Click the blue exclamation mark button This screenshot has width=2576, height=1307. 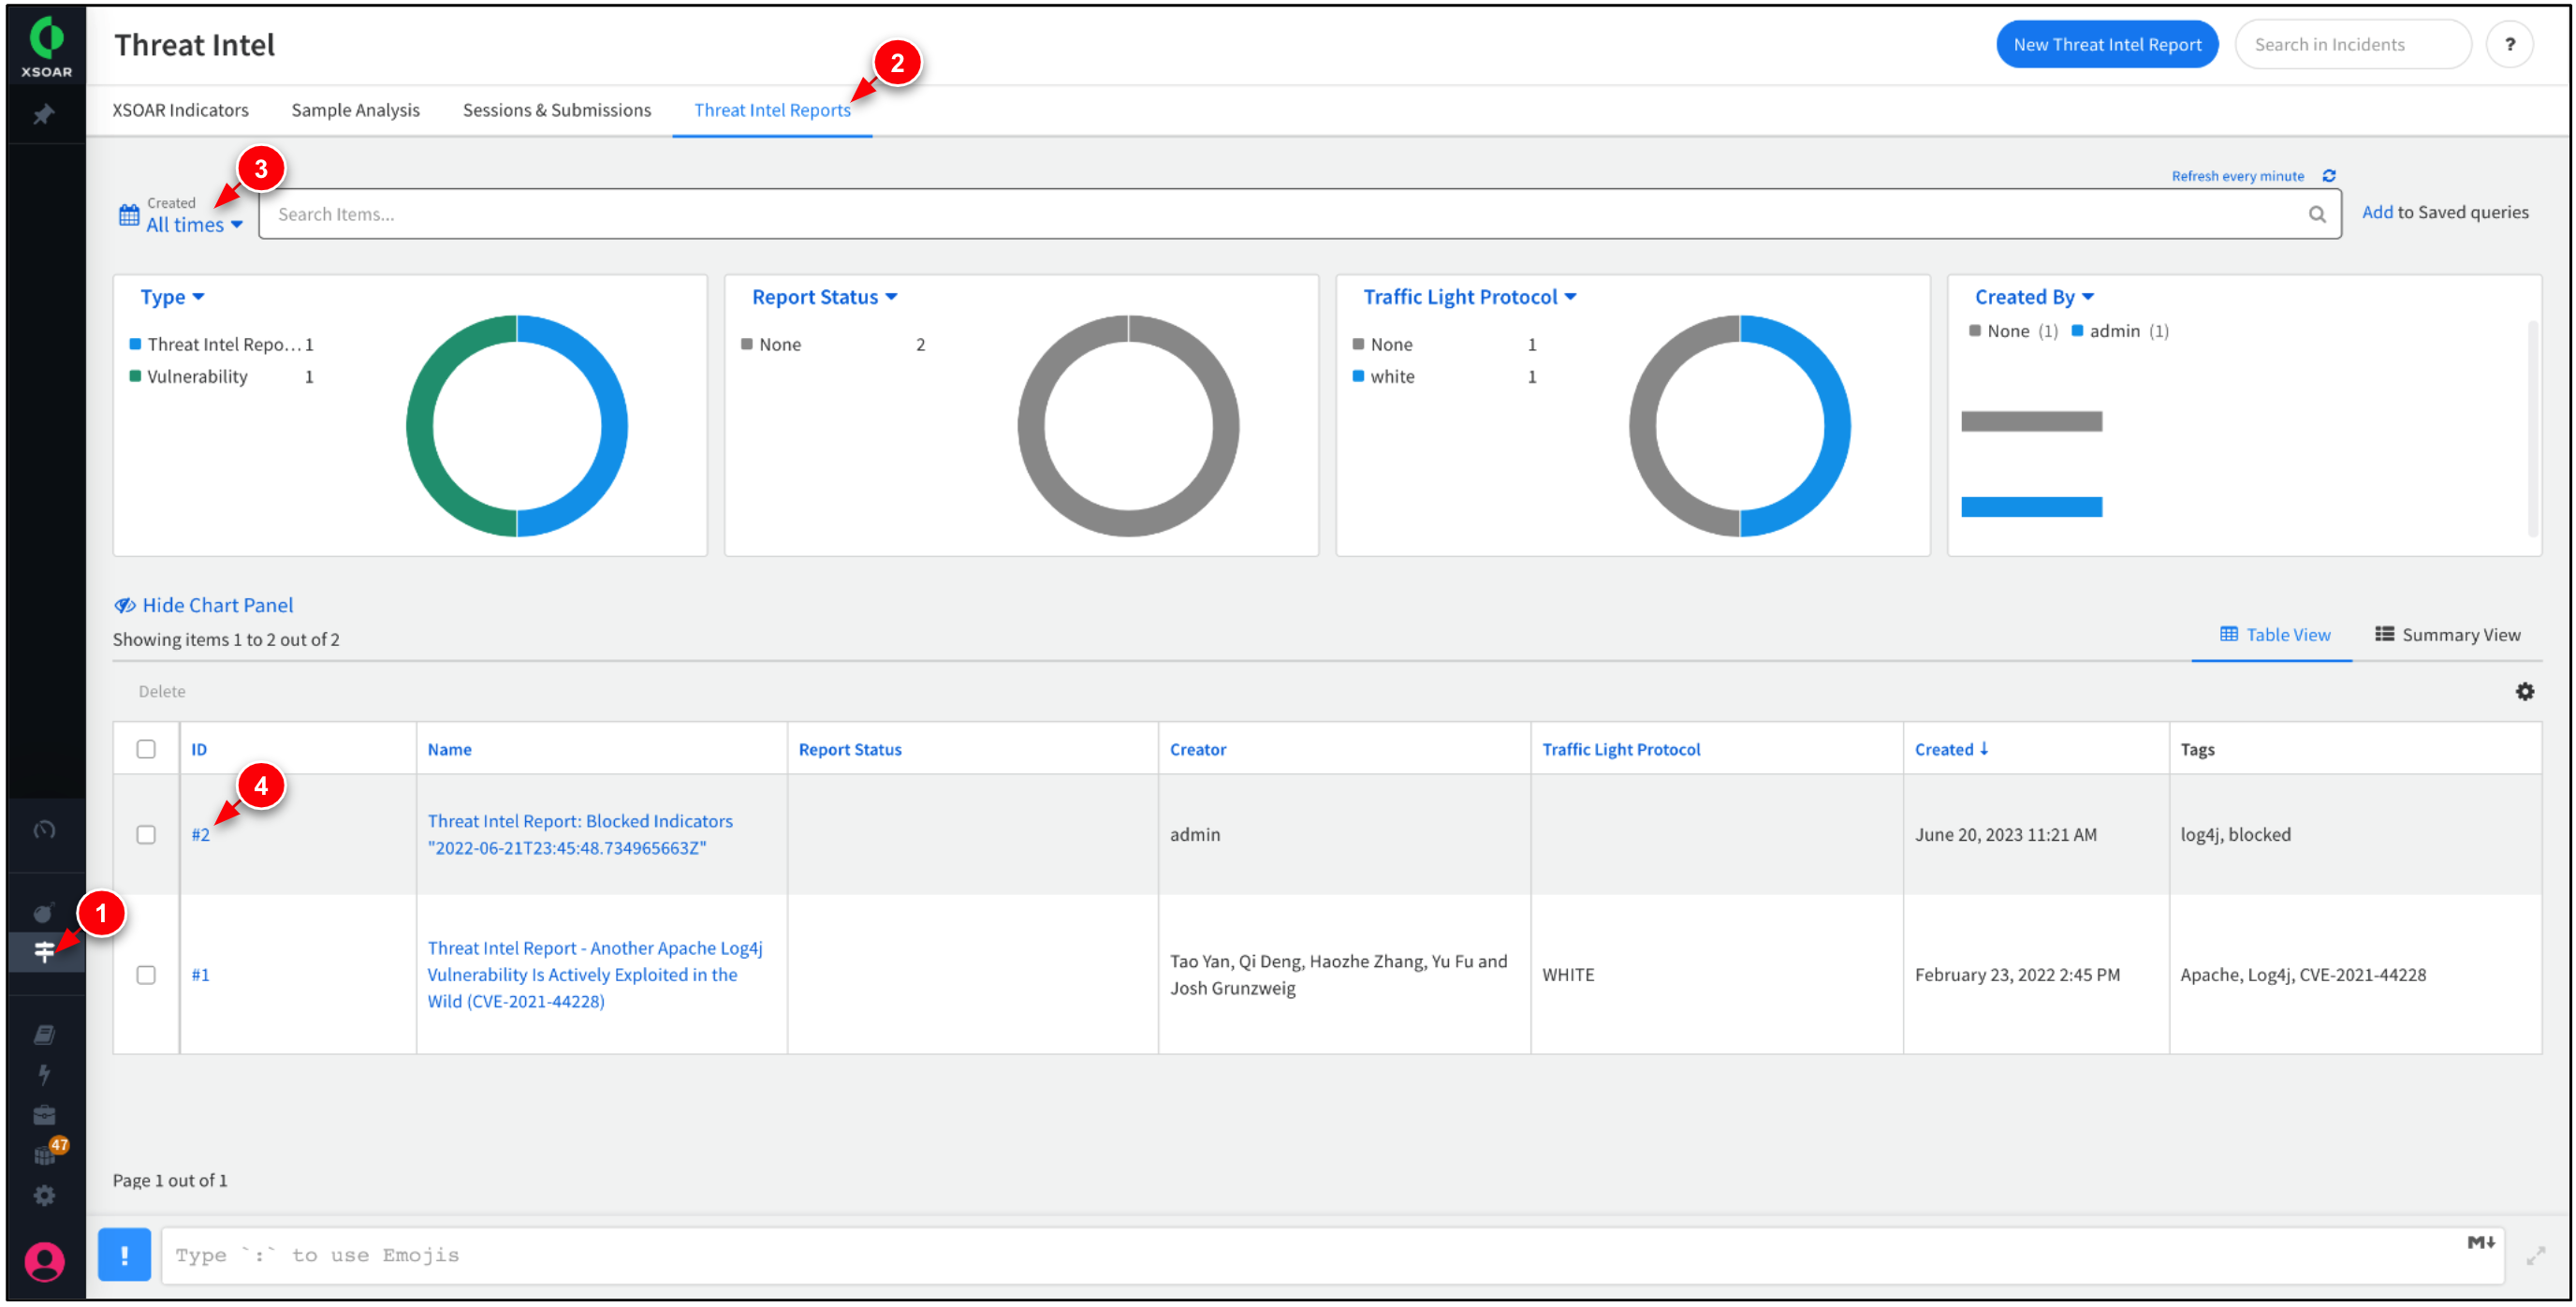coord(124,1255)
